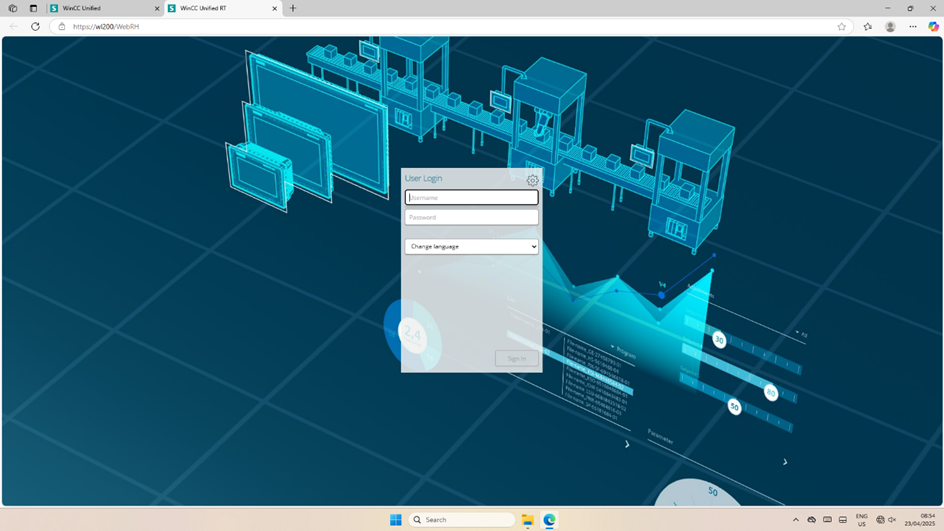Open the Copilot icon in the browser toolbar
Screen dimensions: 944x531
tap(933, 27)
